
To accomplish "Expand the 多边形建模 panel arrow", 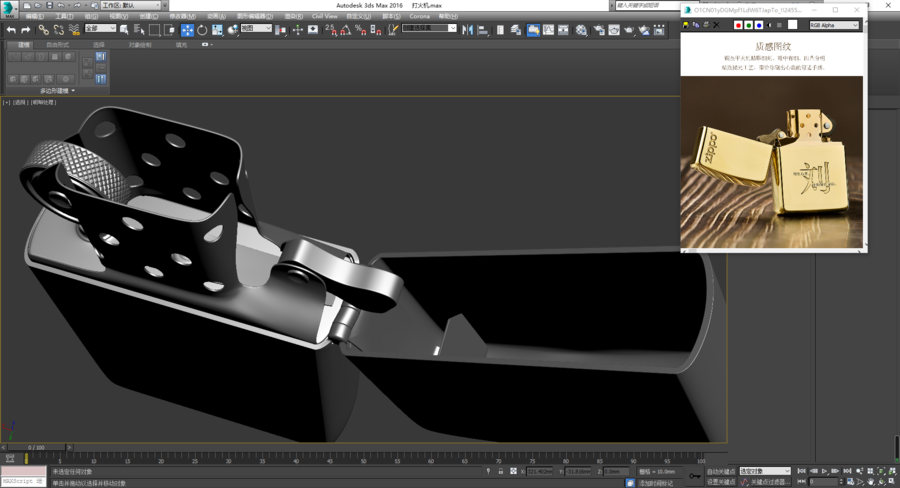I will coord(73,91).
